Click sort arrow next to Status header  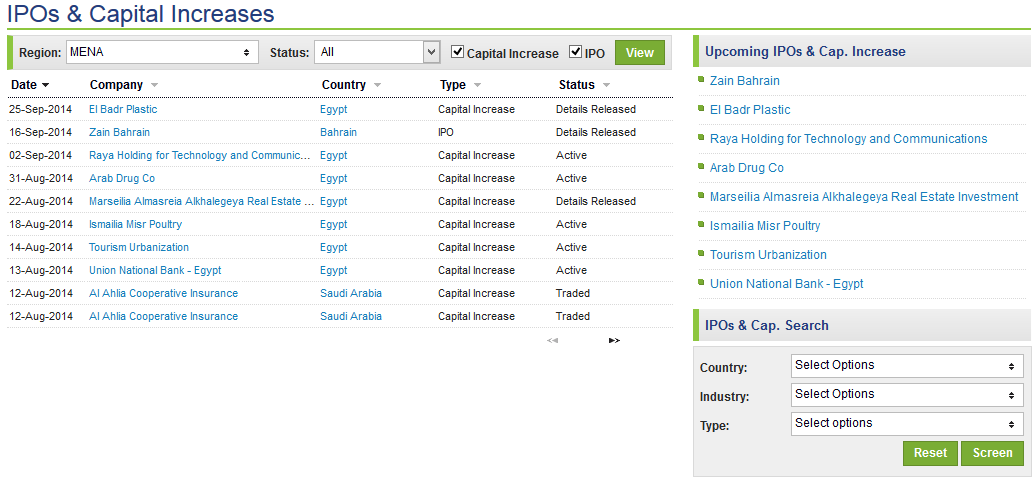coord(606,85)
